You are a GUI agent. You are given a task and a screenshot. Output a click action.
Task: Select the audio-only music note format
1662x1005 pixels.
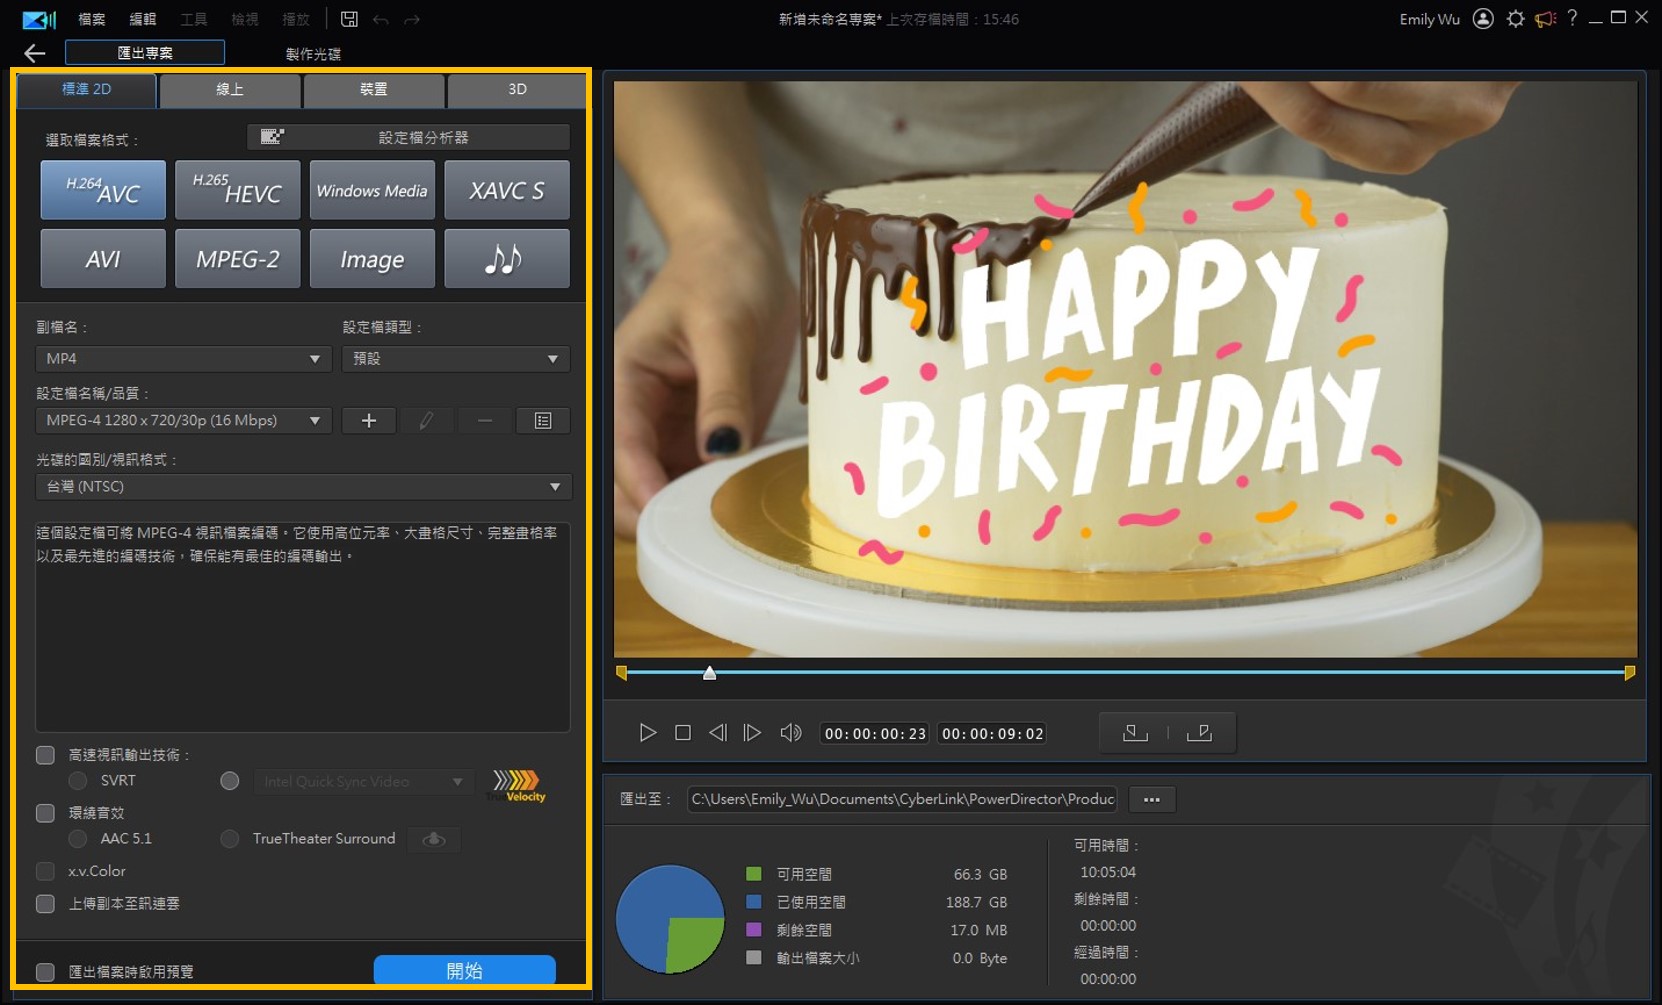coord(506,259)
